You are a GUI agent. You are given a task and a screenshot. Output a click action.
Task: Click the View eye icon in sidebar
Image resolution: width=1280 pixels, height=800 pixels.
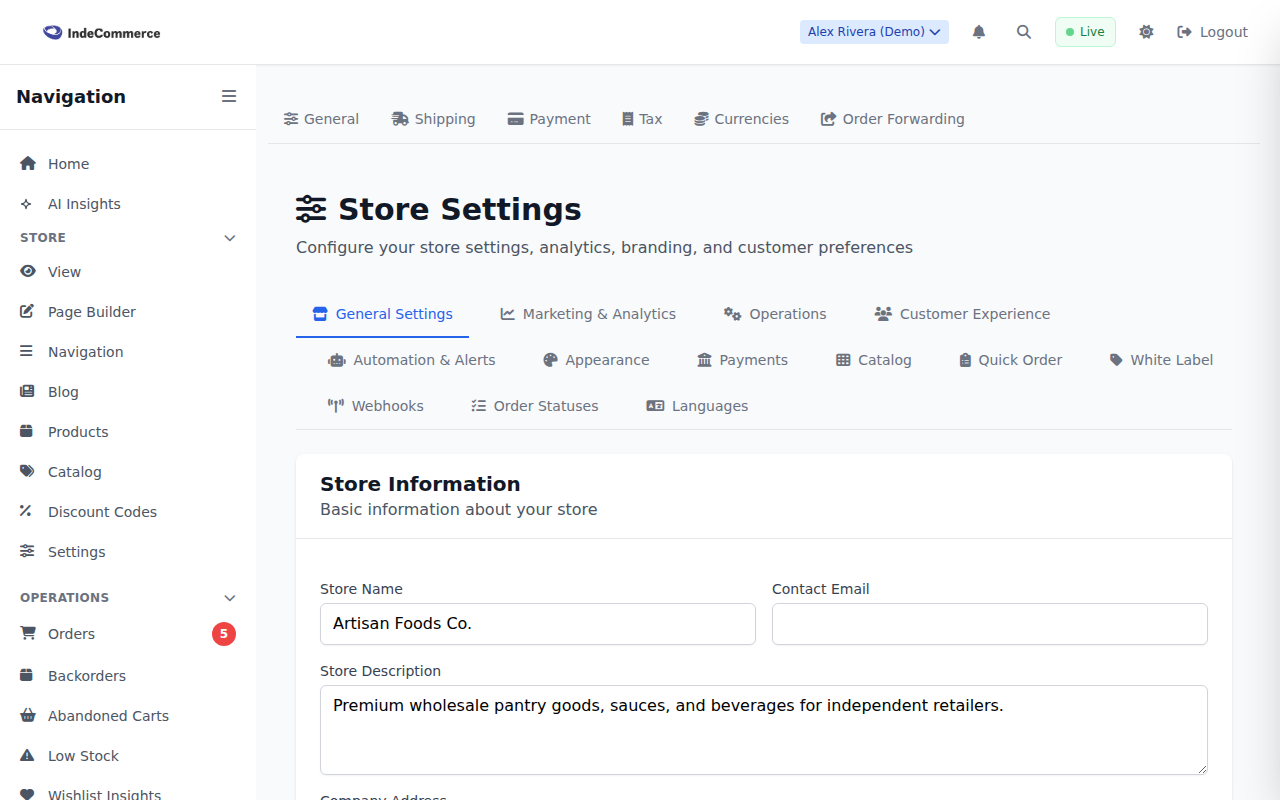(28, 272)
